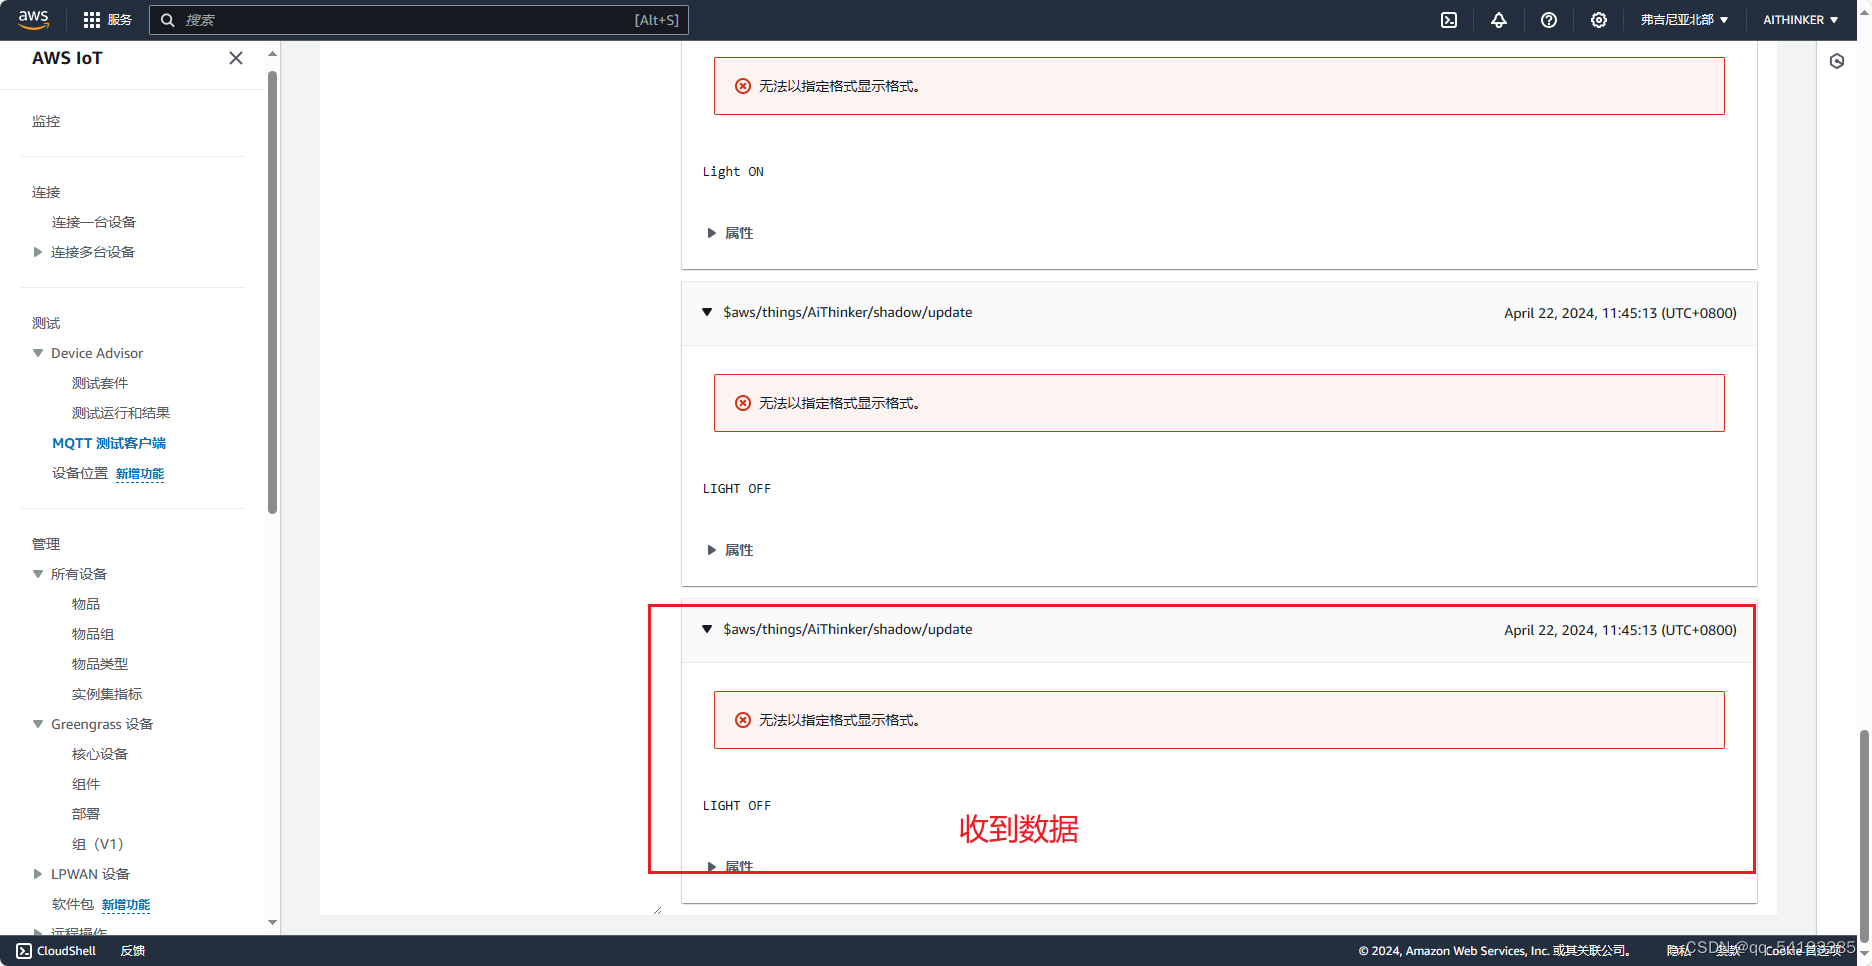This screenshot has width=1872, height=966.
Task: Open the services grid menu
Action: [92, 20]
